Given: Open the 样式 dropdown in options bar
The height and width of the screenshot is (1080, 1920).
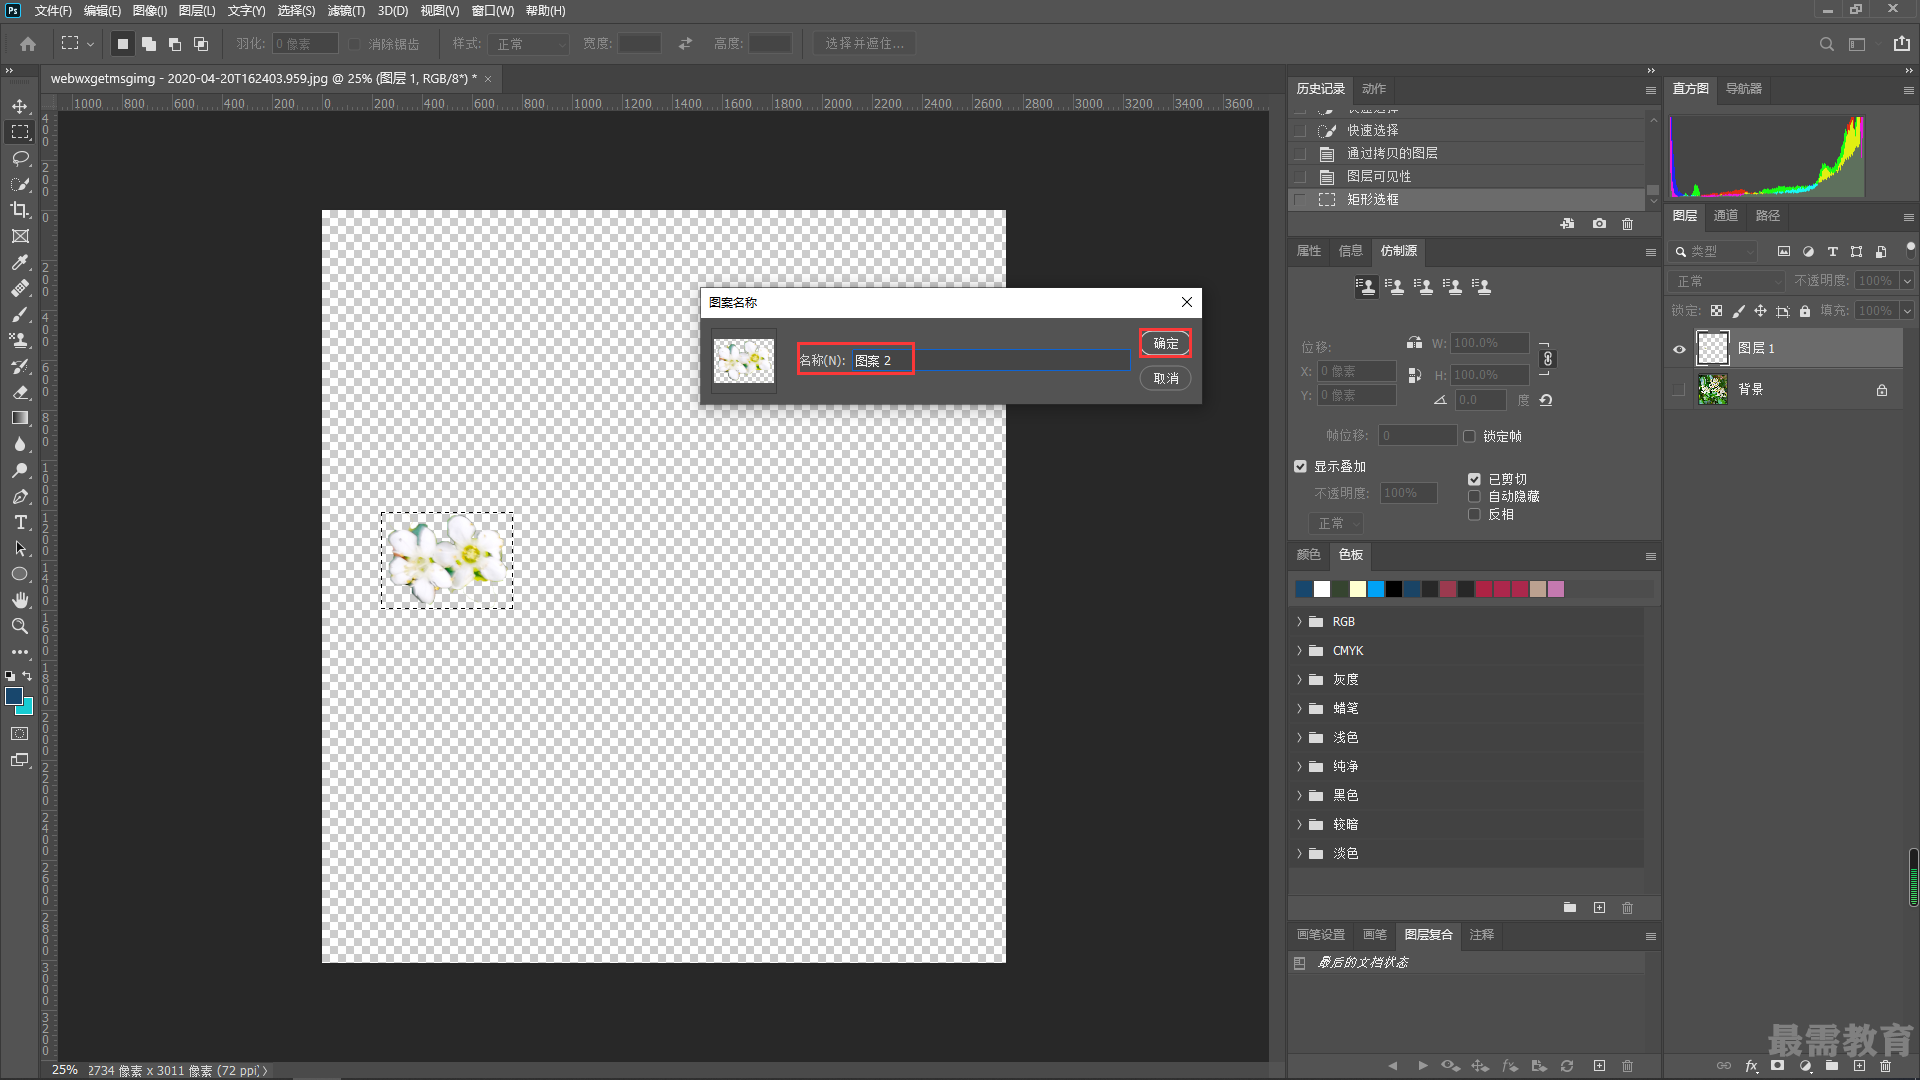Looking at the screenshot, I should point(529,44).
